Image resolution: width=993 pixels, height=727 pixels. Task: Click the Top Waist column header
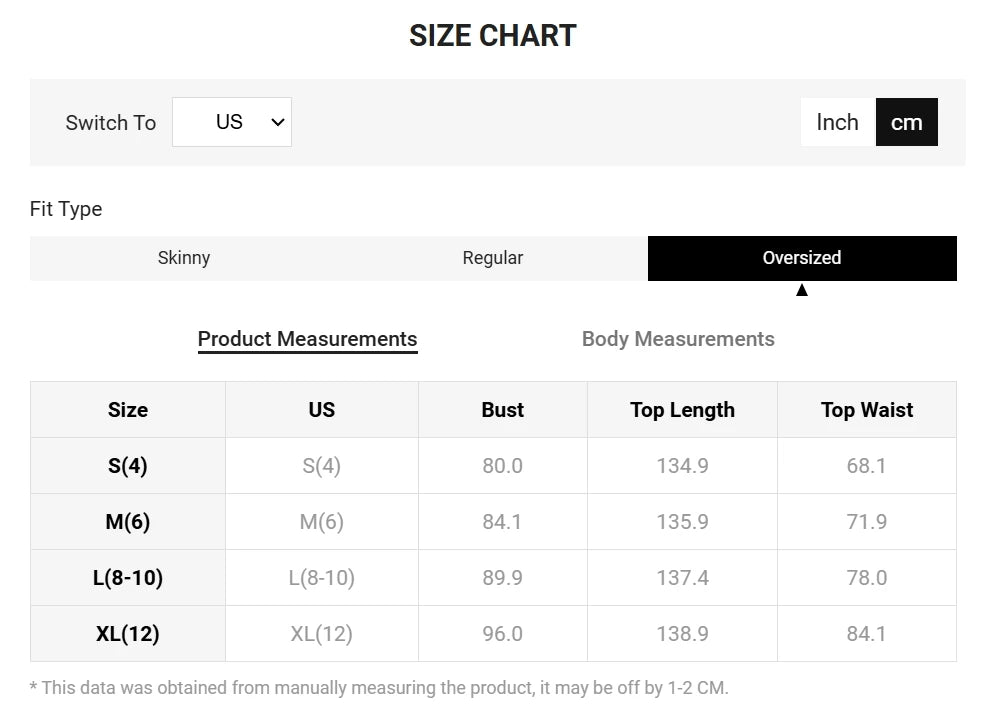[x=867, y=410]
